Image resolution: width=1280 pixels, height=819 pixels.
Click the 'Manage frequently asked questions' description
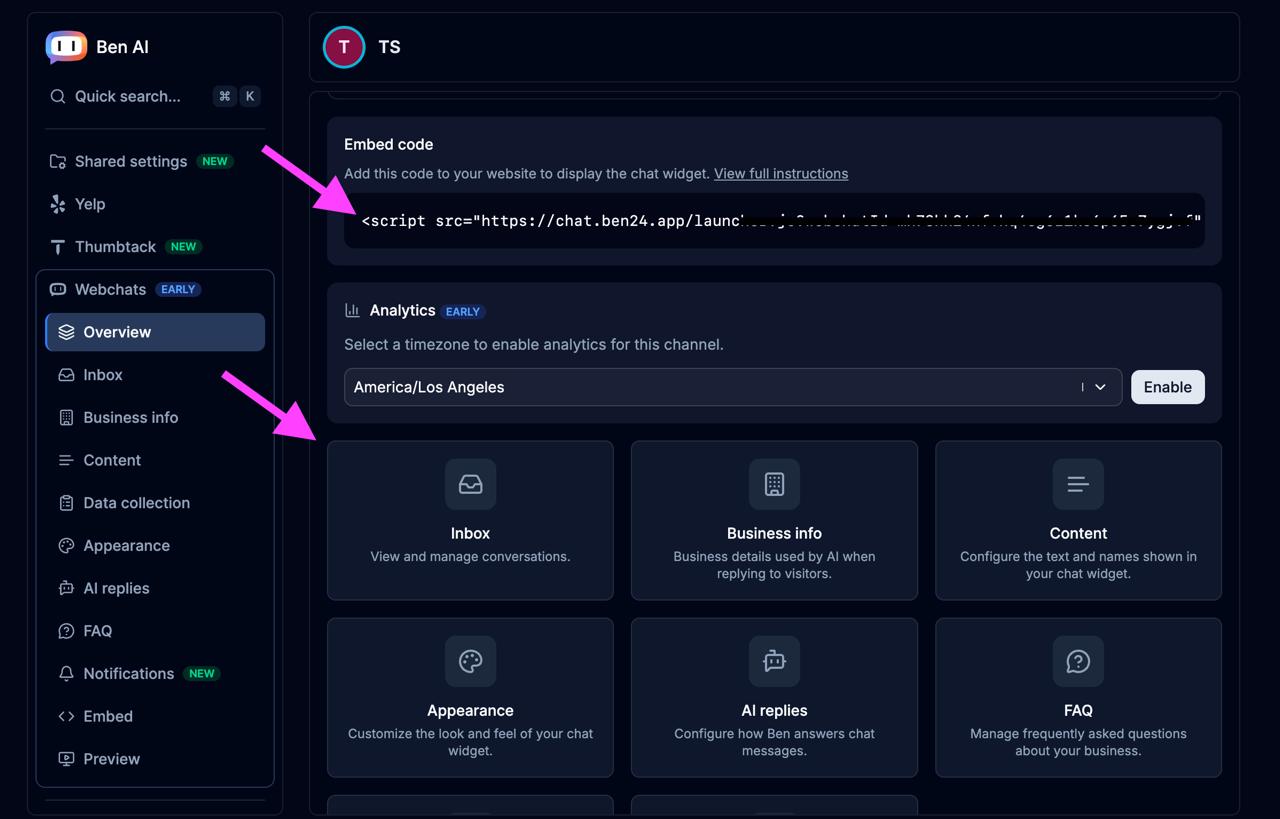pyautogui.click(x=1078, y=742)
